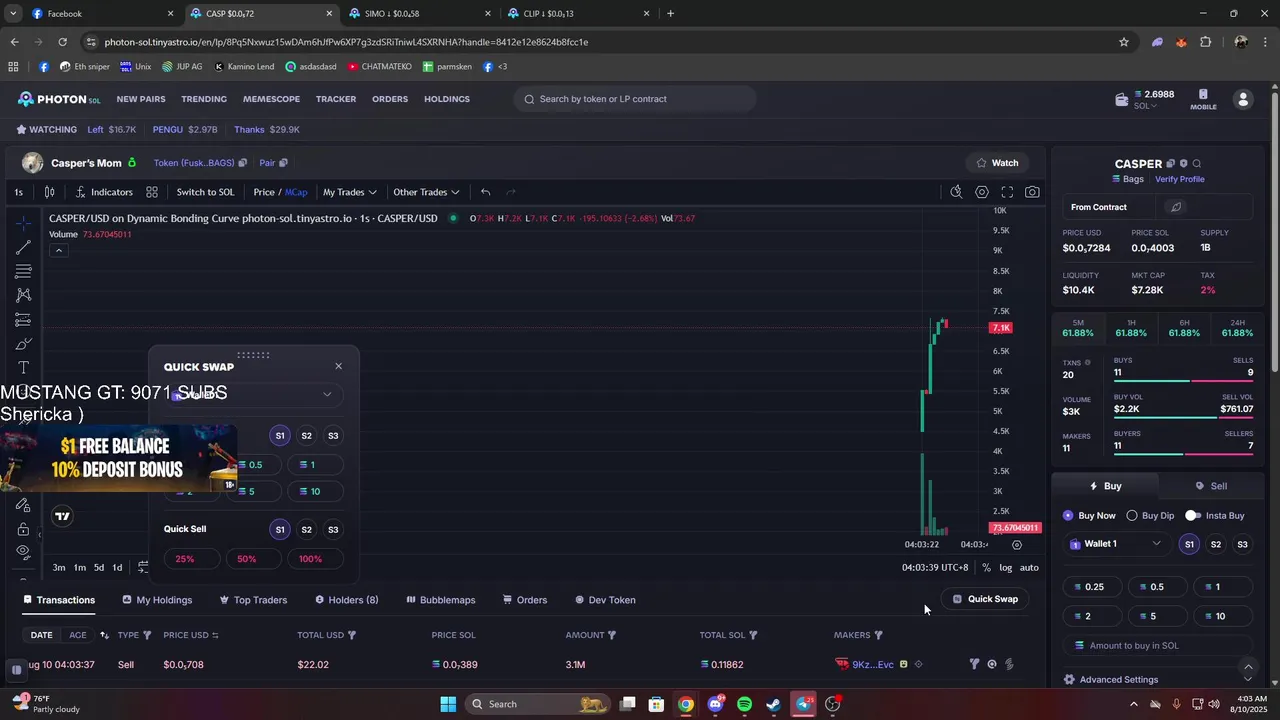Click Verify Profile link
The height and width of the screenshot is (720, 1280).
tap(1179, 179)
